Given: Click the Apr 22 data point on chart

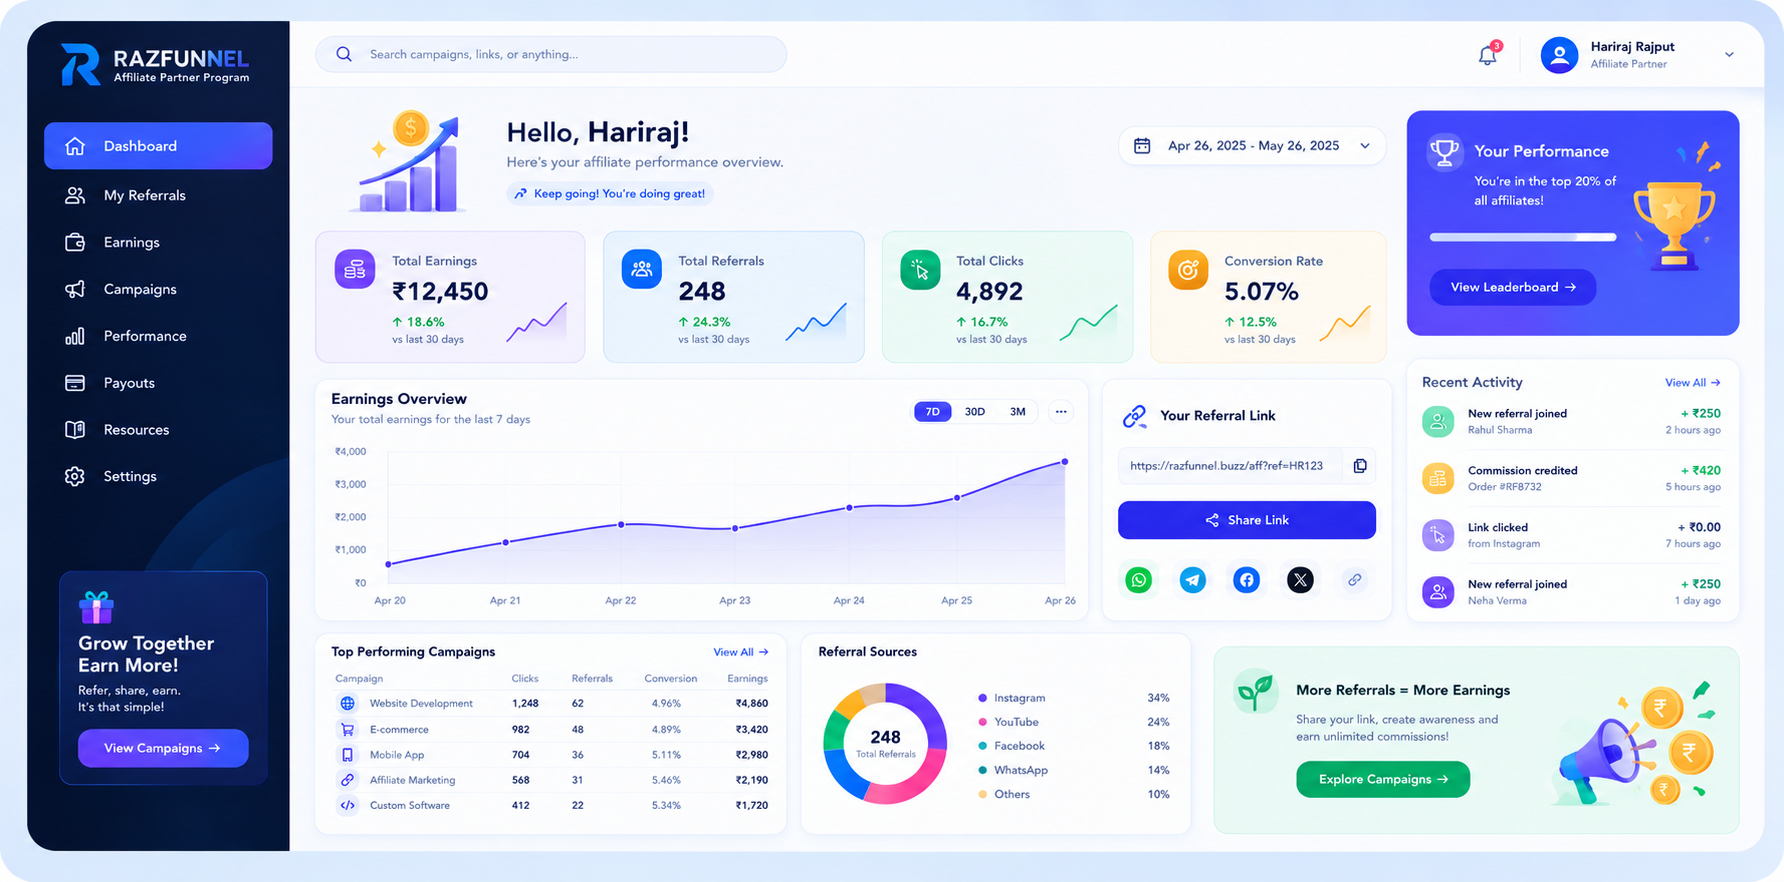Looking at the screenshot, I should pos(621,525).
